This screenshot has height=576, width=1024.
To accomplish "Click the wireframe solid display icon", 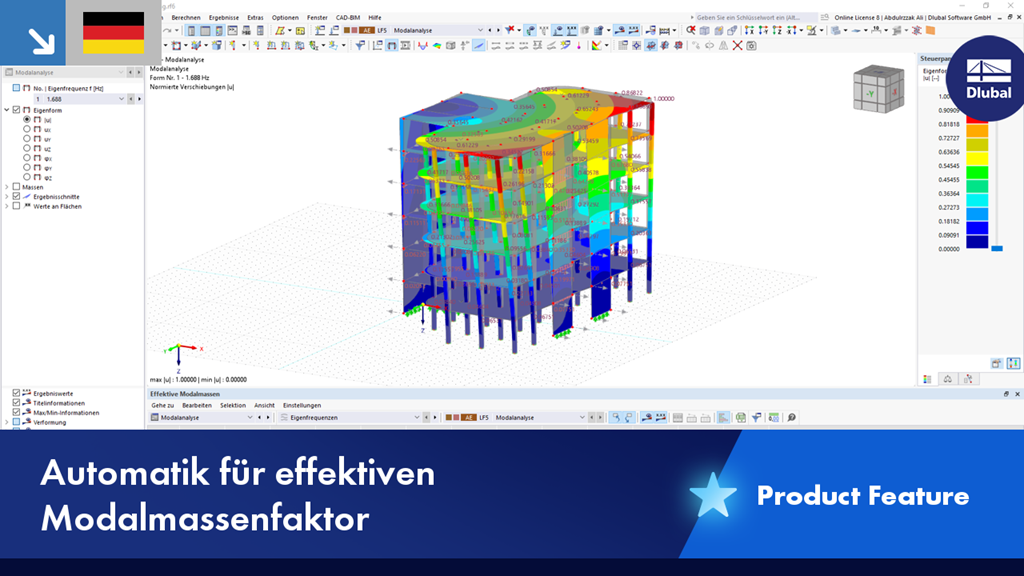I will coord(451,45).
